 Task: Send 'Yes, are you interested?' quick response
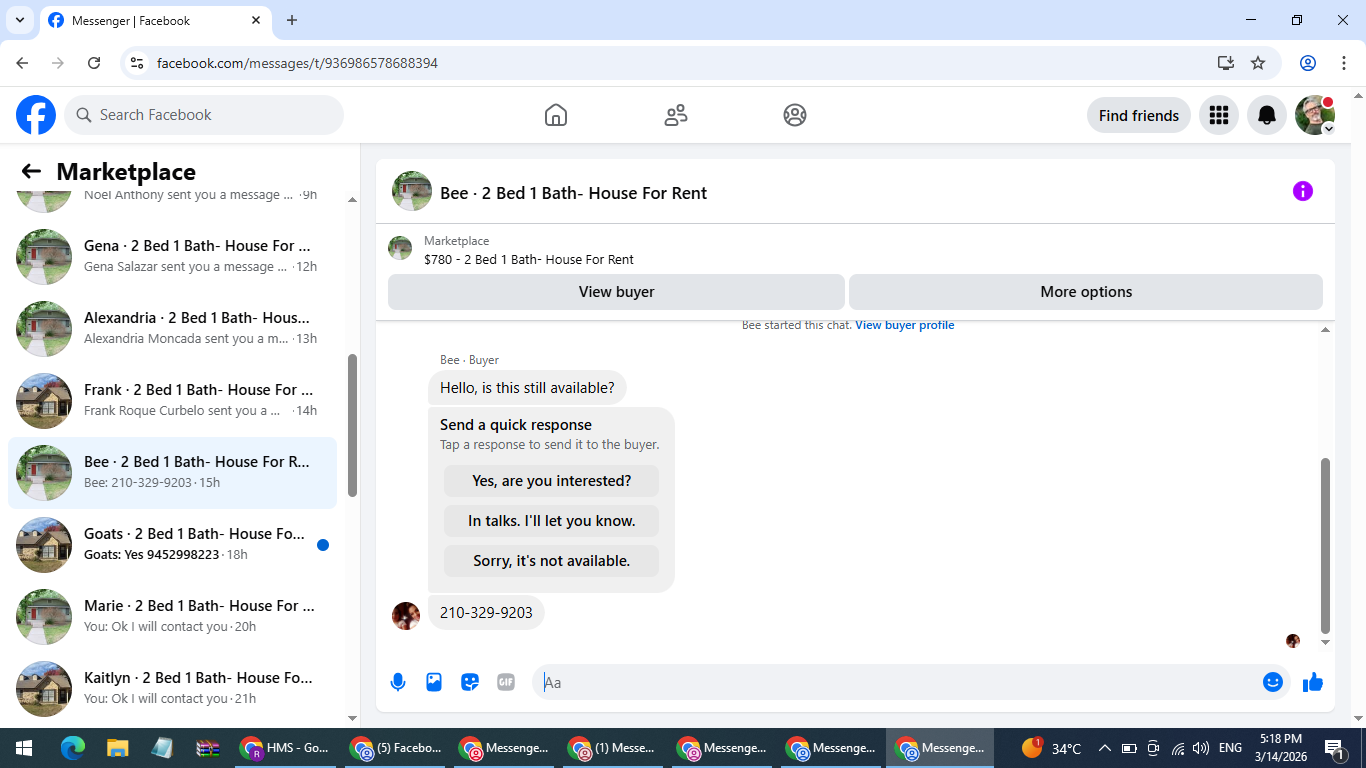tap(551, 481)
